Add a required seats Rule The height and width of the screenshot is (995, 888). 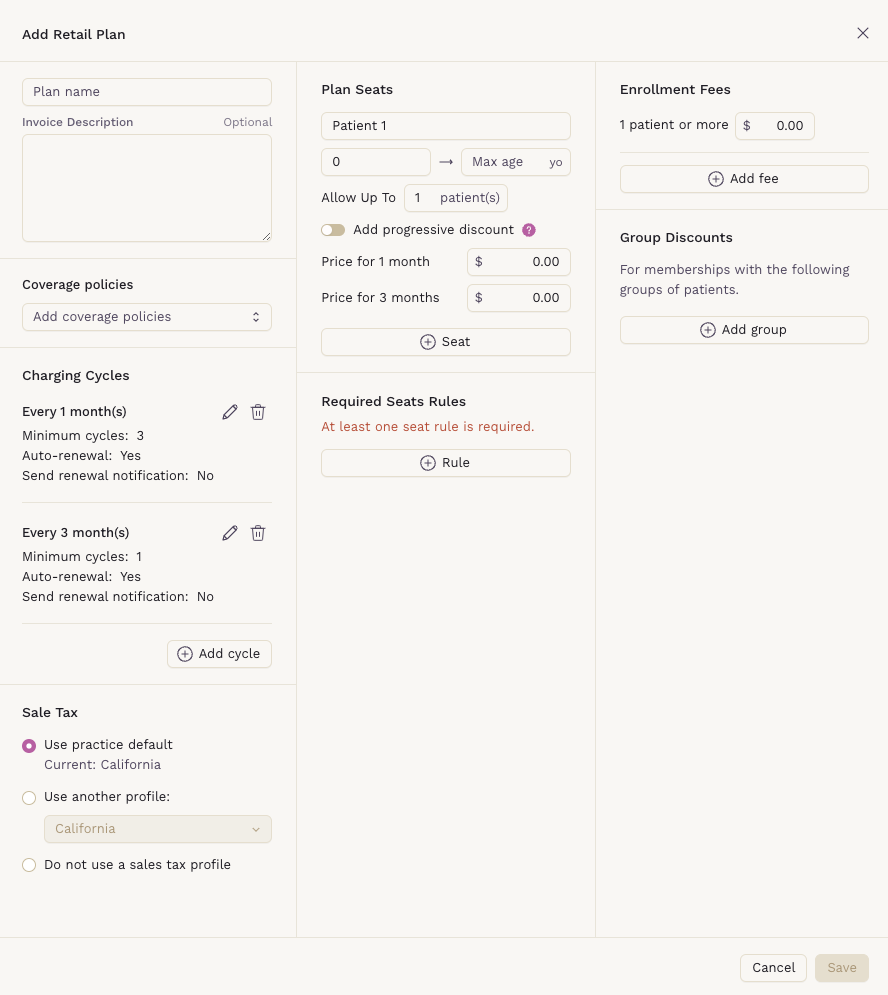pyautogui.click(x=446, y=463)
